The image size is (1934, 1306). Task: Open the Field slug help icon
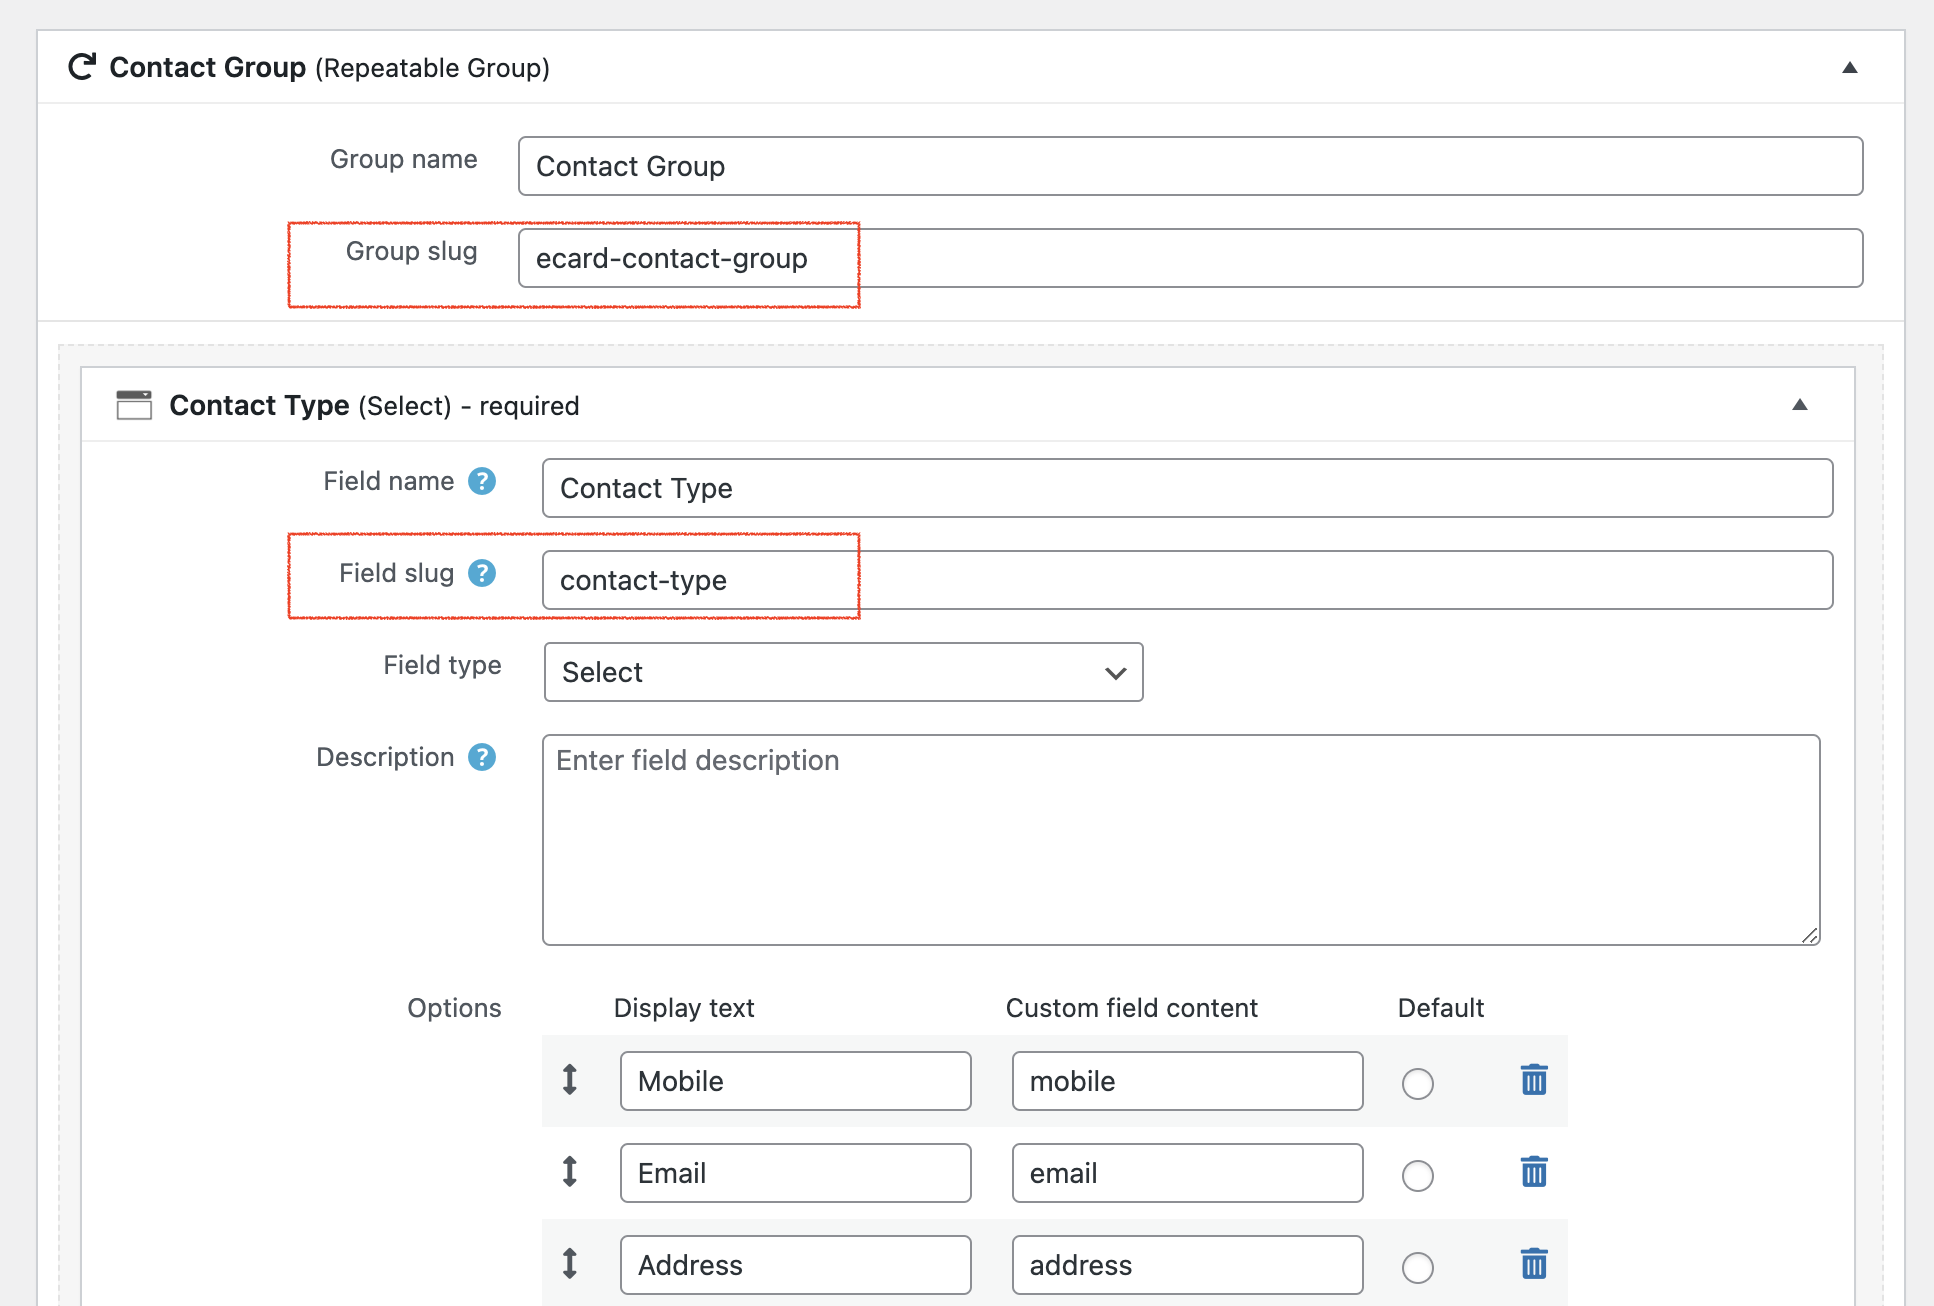(x=482, y=573)
